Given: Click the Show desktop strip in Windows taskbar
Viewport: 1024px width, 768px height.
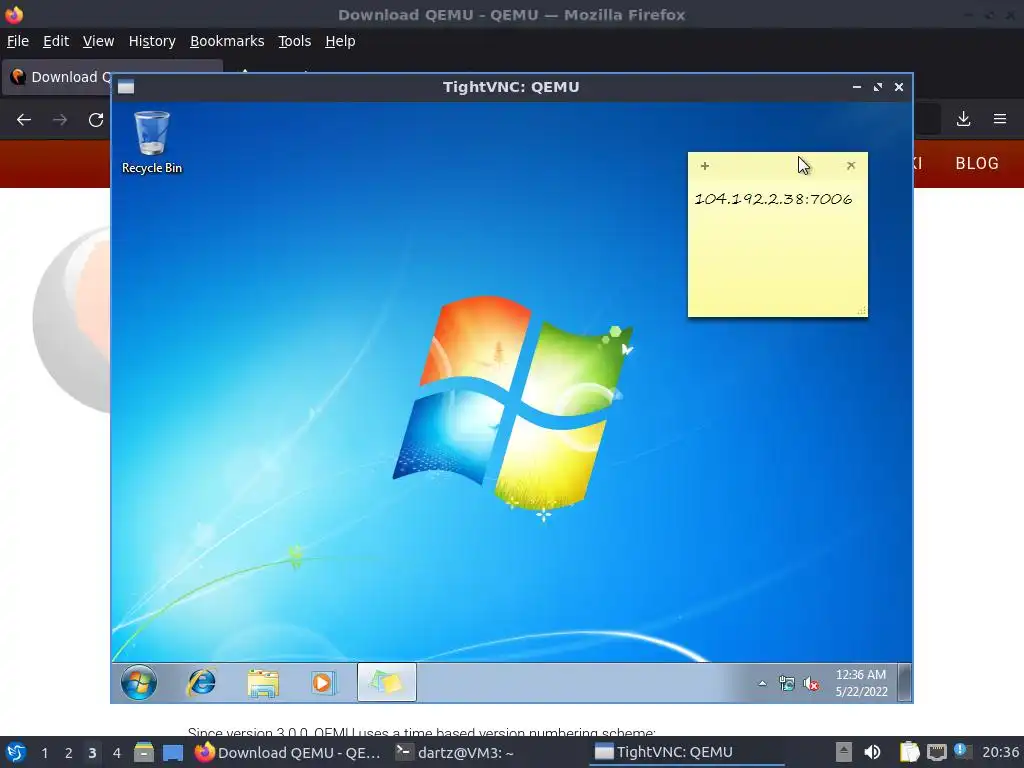Looking at the screenshot, I should point(904,682).
